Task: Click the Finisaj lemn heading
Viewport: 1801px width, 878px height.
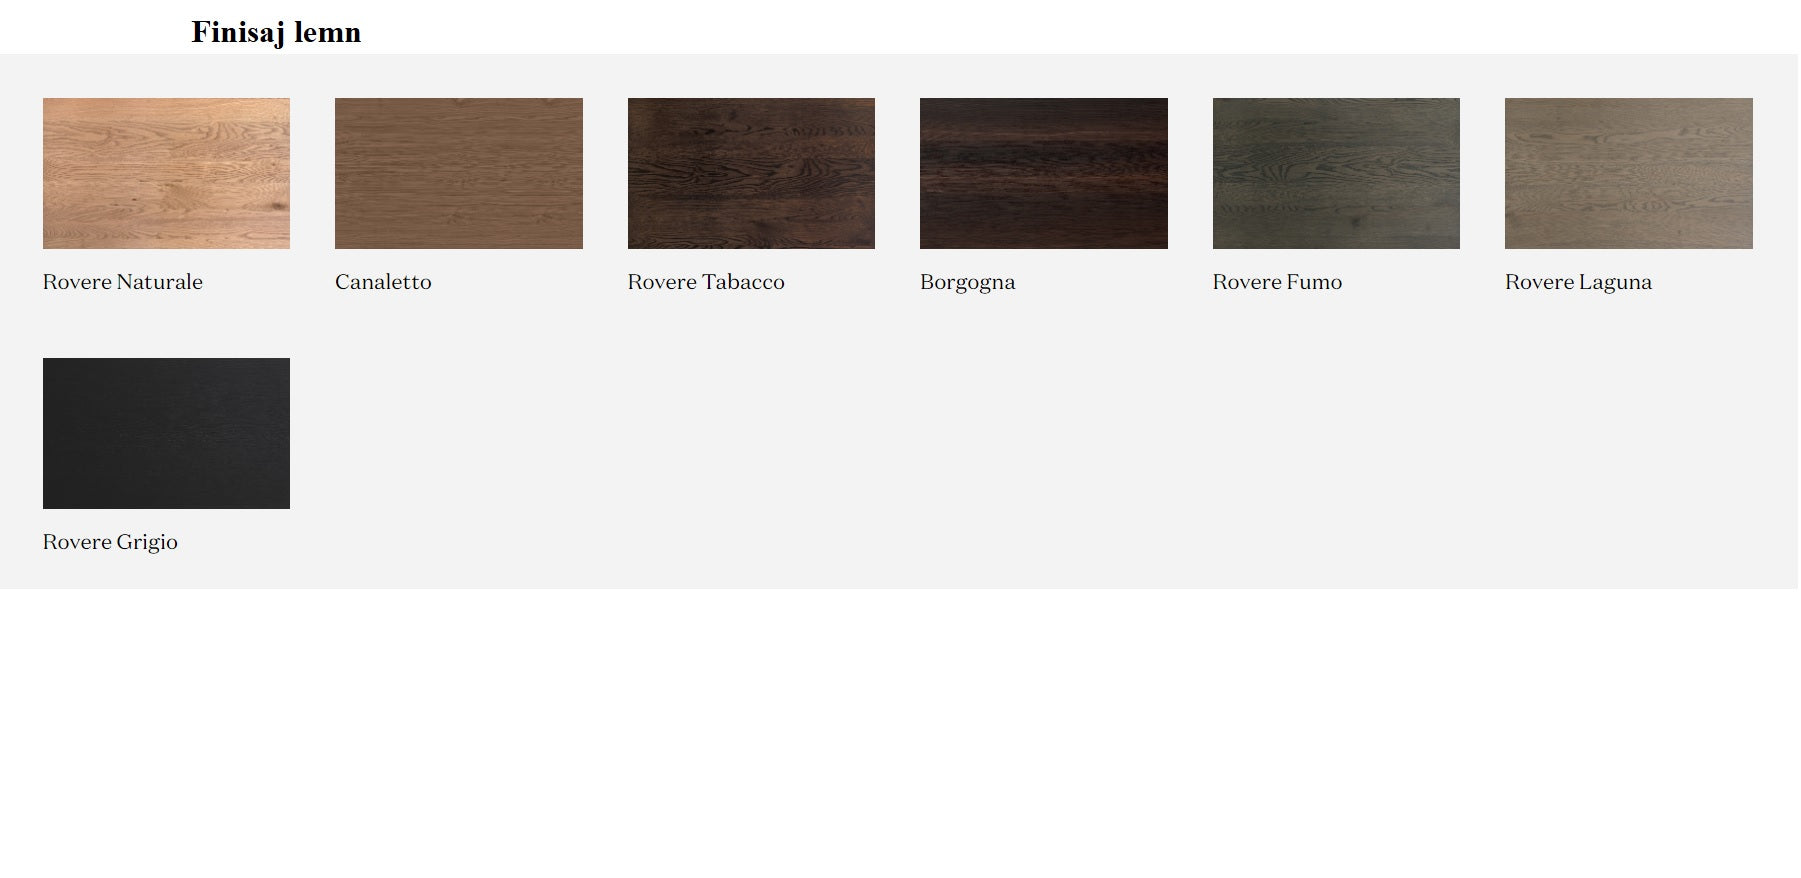Action: tap(276, 32)
